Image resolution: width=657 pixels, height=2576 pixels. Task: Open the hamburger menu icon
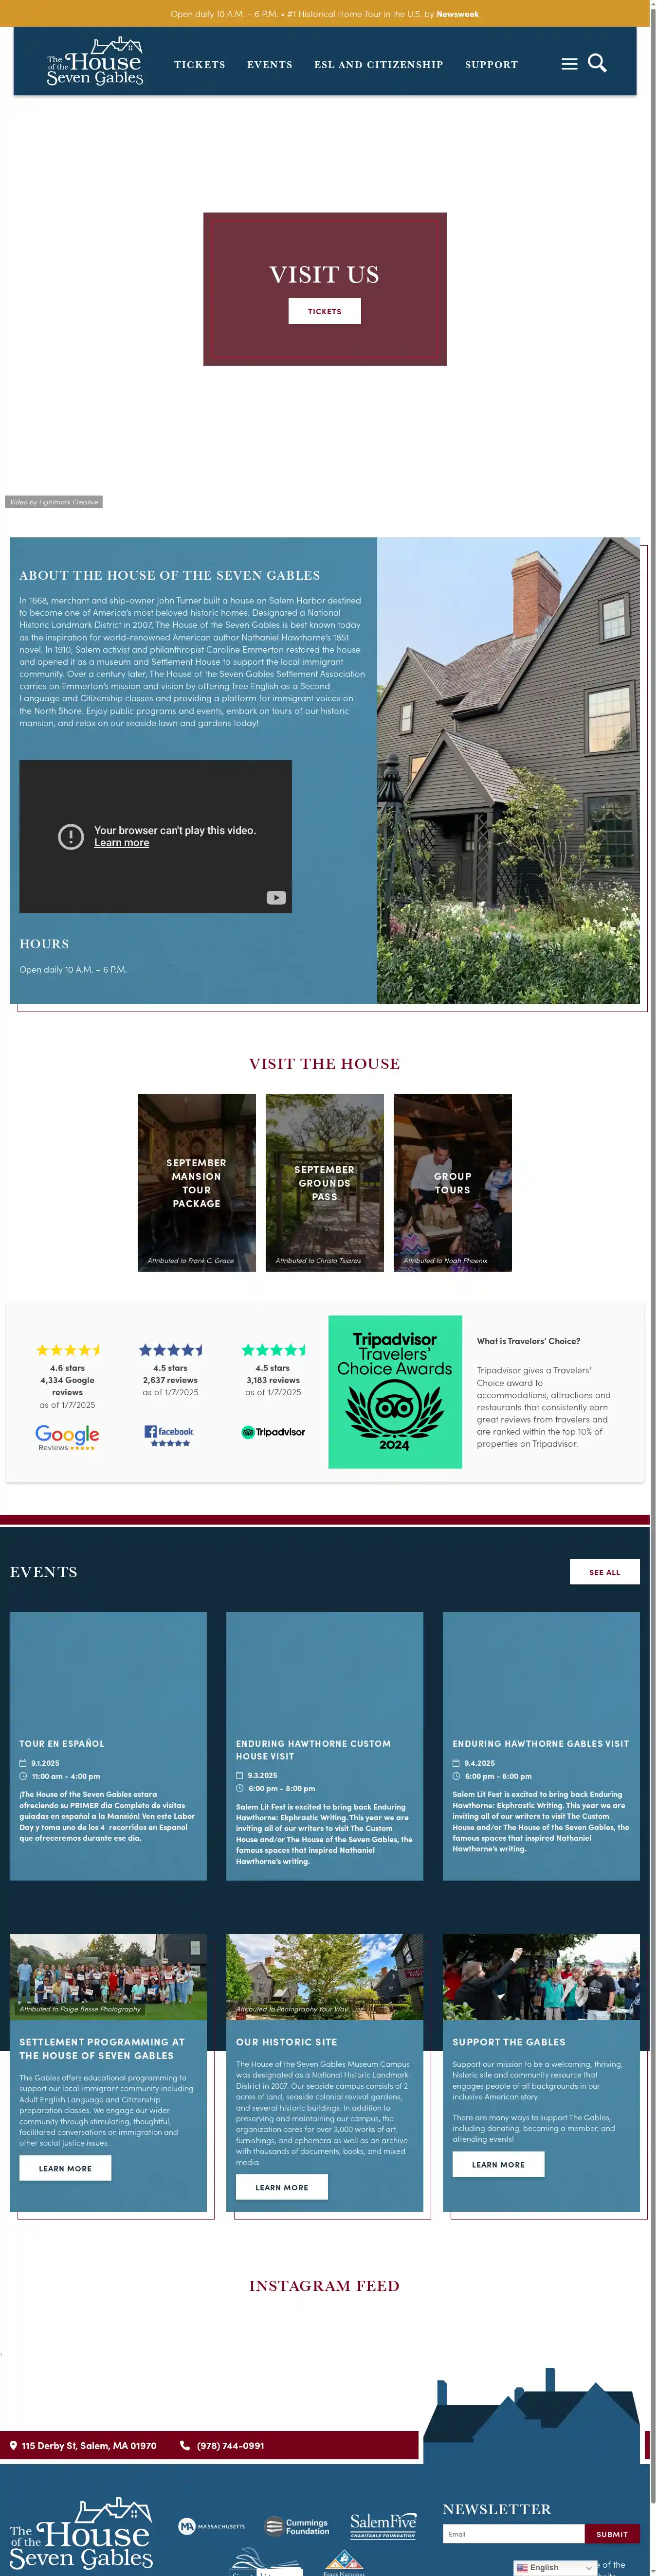569,64
